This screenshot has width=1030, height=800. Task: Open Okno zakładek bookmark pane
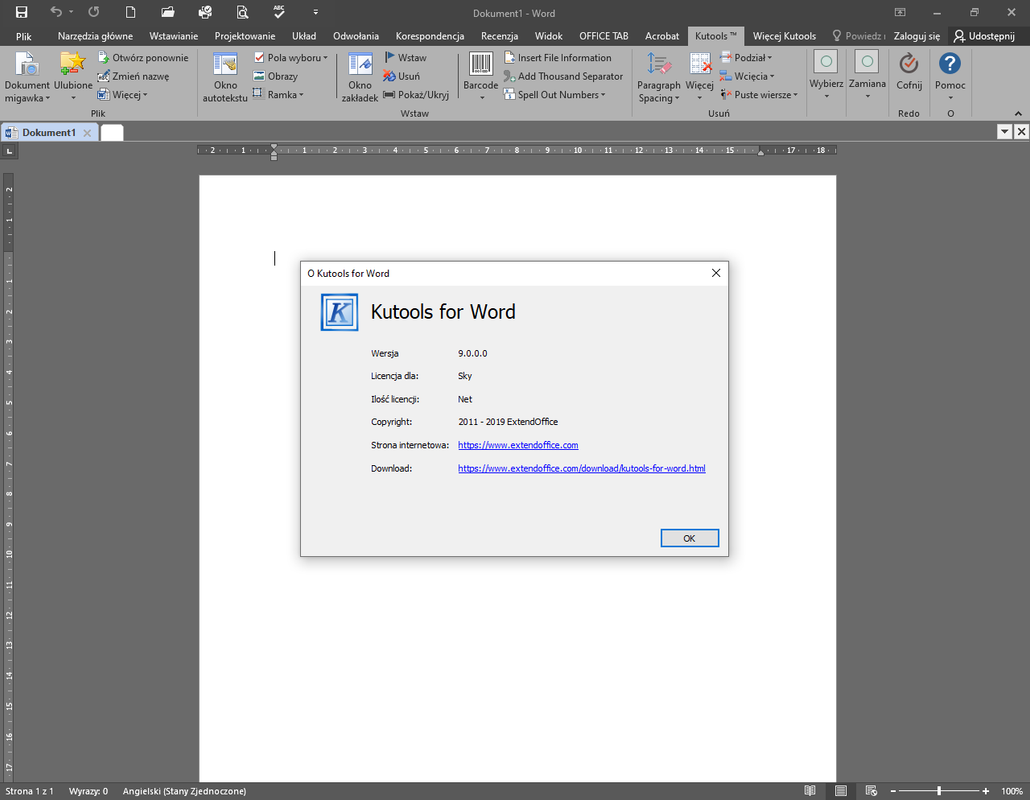(359, 77)
